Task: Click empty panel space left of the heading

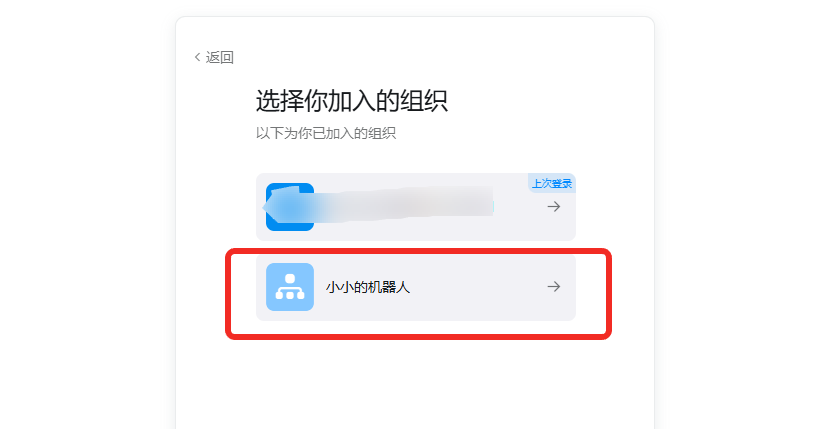Action: tap(216, 101)
